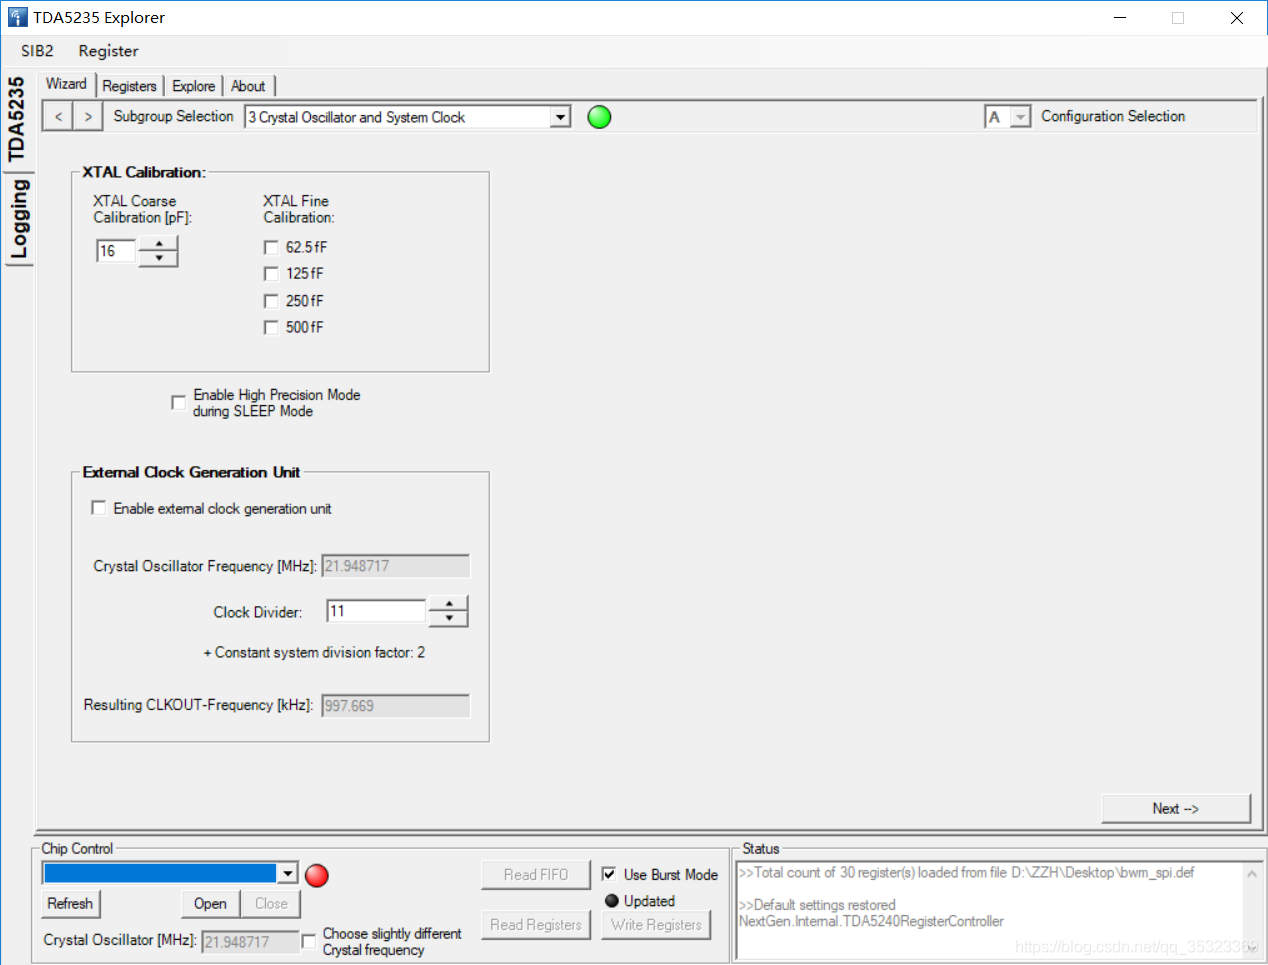The image size is (1268, 965).
Task: Click the Crystal Oscillator Frequency field 21.948717
Action: (x=395, y=566)
